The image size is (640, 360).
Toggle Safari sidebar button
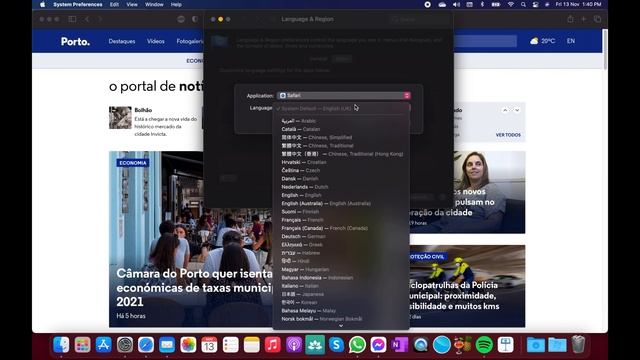72,19
